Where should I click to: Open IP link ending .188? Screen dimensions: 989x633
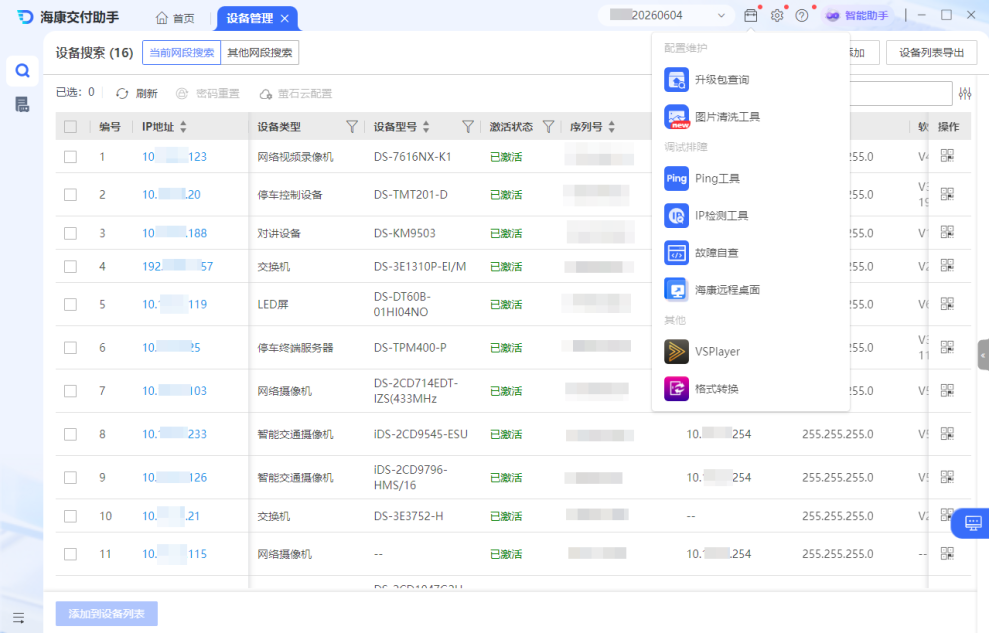(175, 233)
